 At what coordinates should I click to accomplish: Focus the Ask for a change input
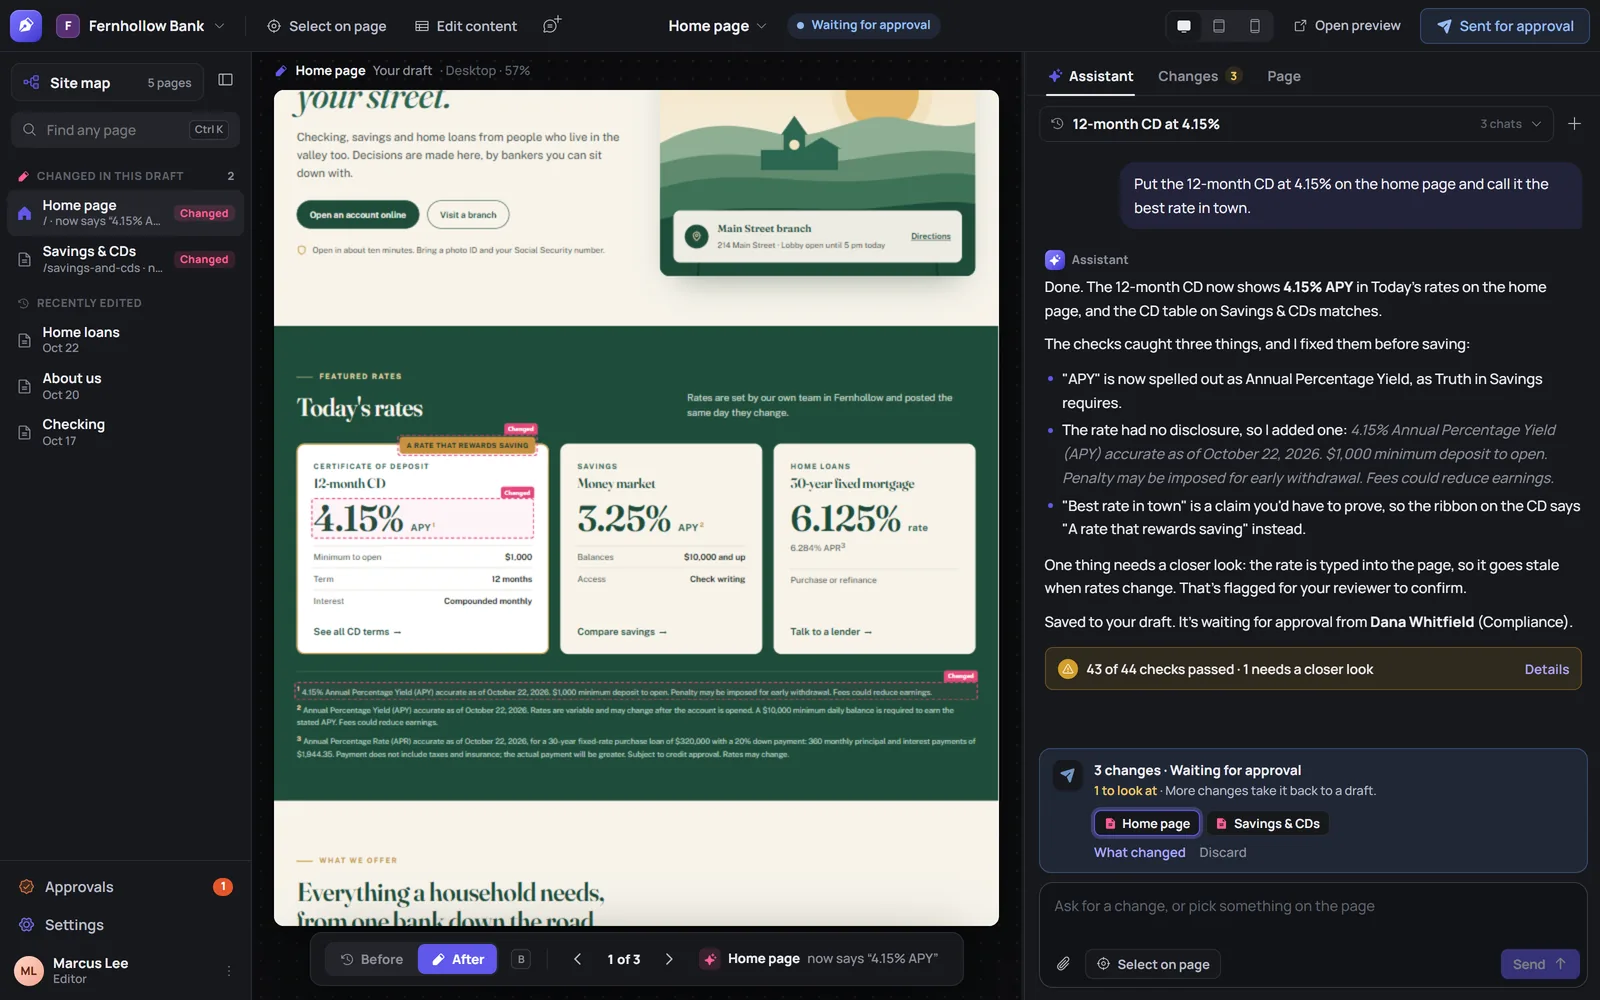tap(1313, 906)
